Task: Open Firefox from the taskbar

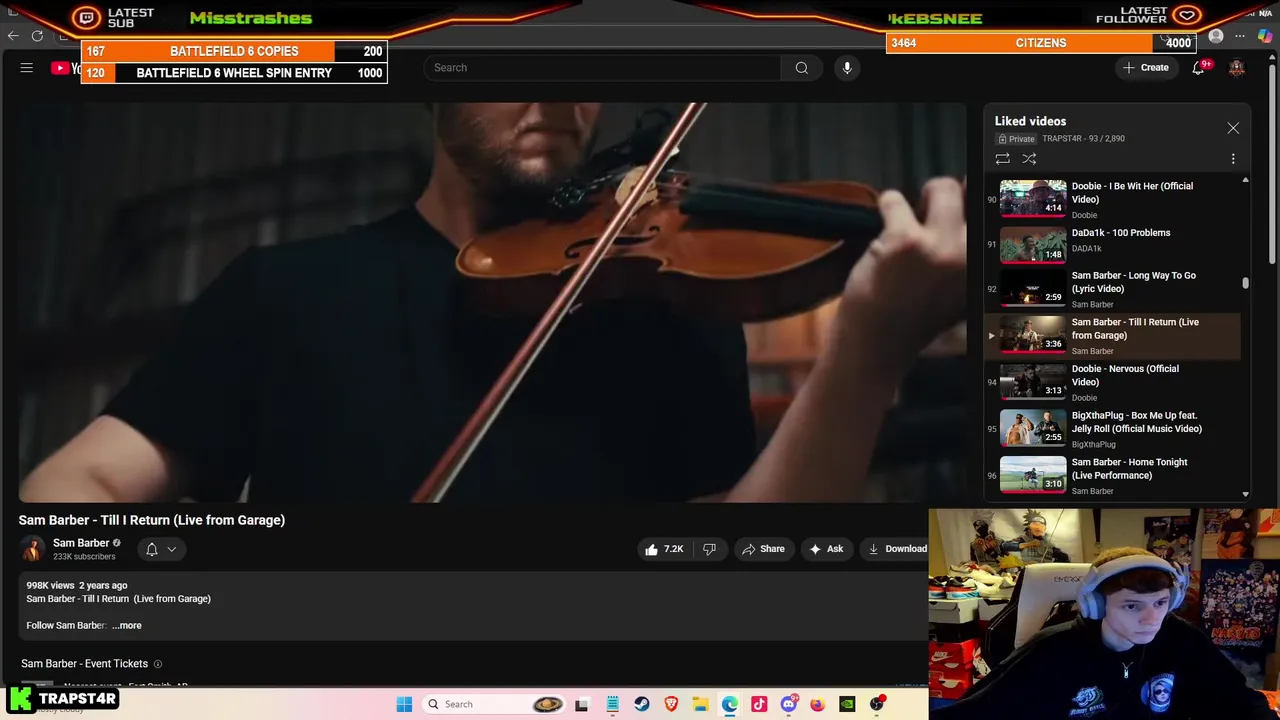Action: (818, 704)
